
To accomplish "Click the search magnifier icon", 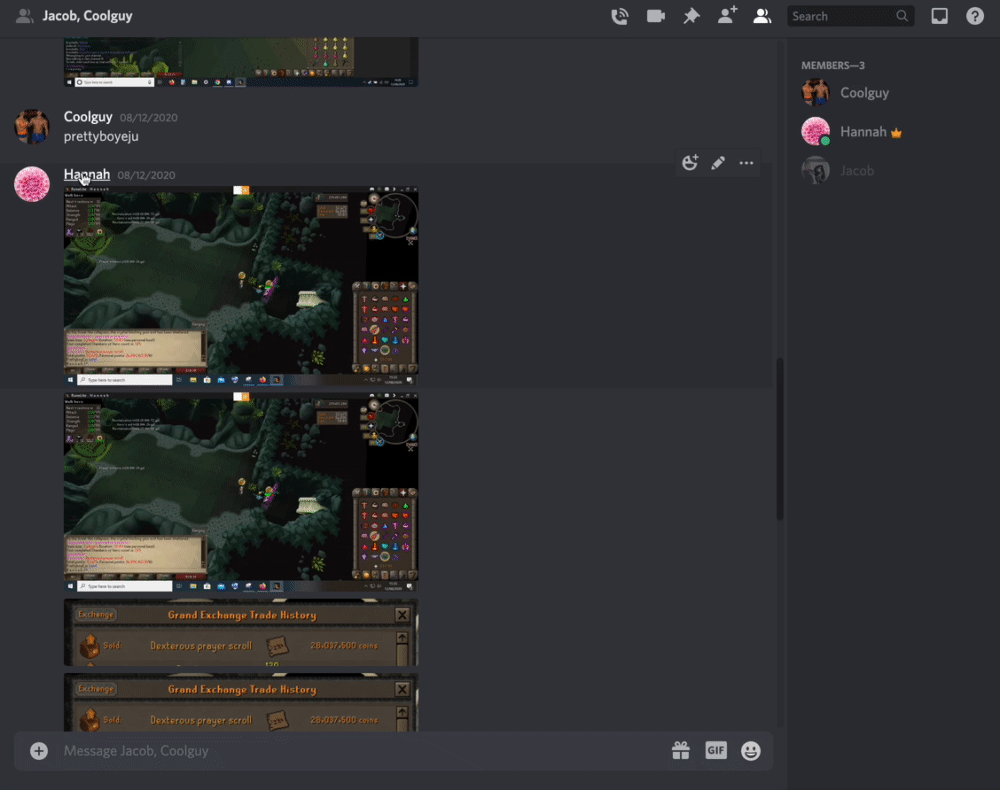I will click(902, 16).
